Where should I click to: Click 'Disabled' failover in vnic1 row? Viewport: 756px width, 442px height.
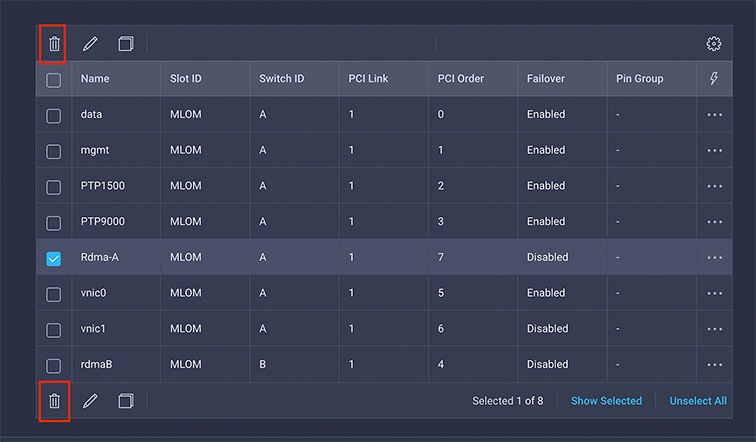pyautogui.click(x=547, y=328)
